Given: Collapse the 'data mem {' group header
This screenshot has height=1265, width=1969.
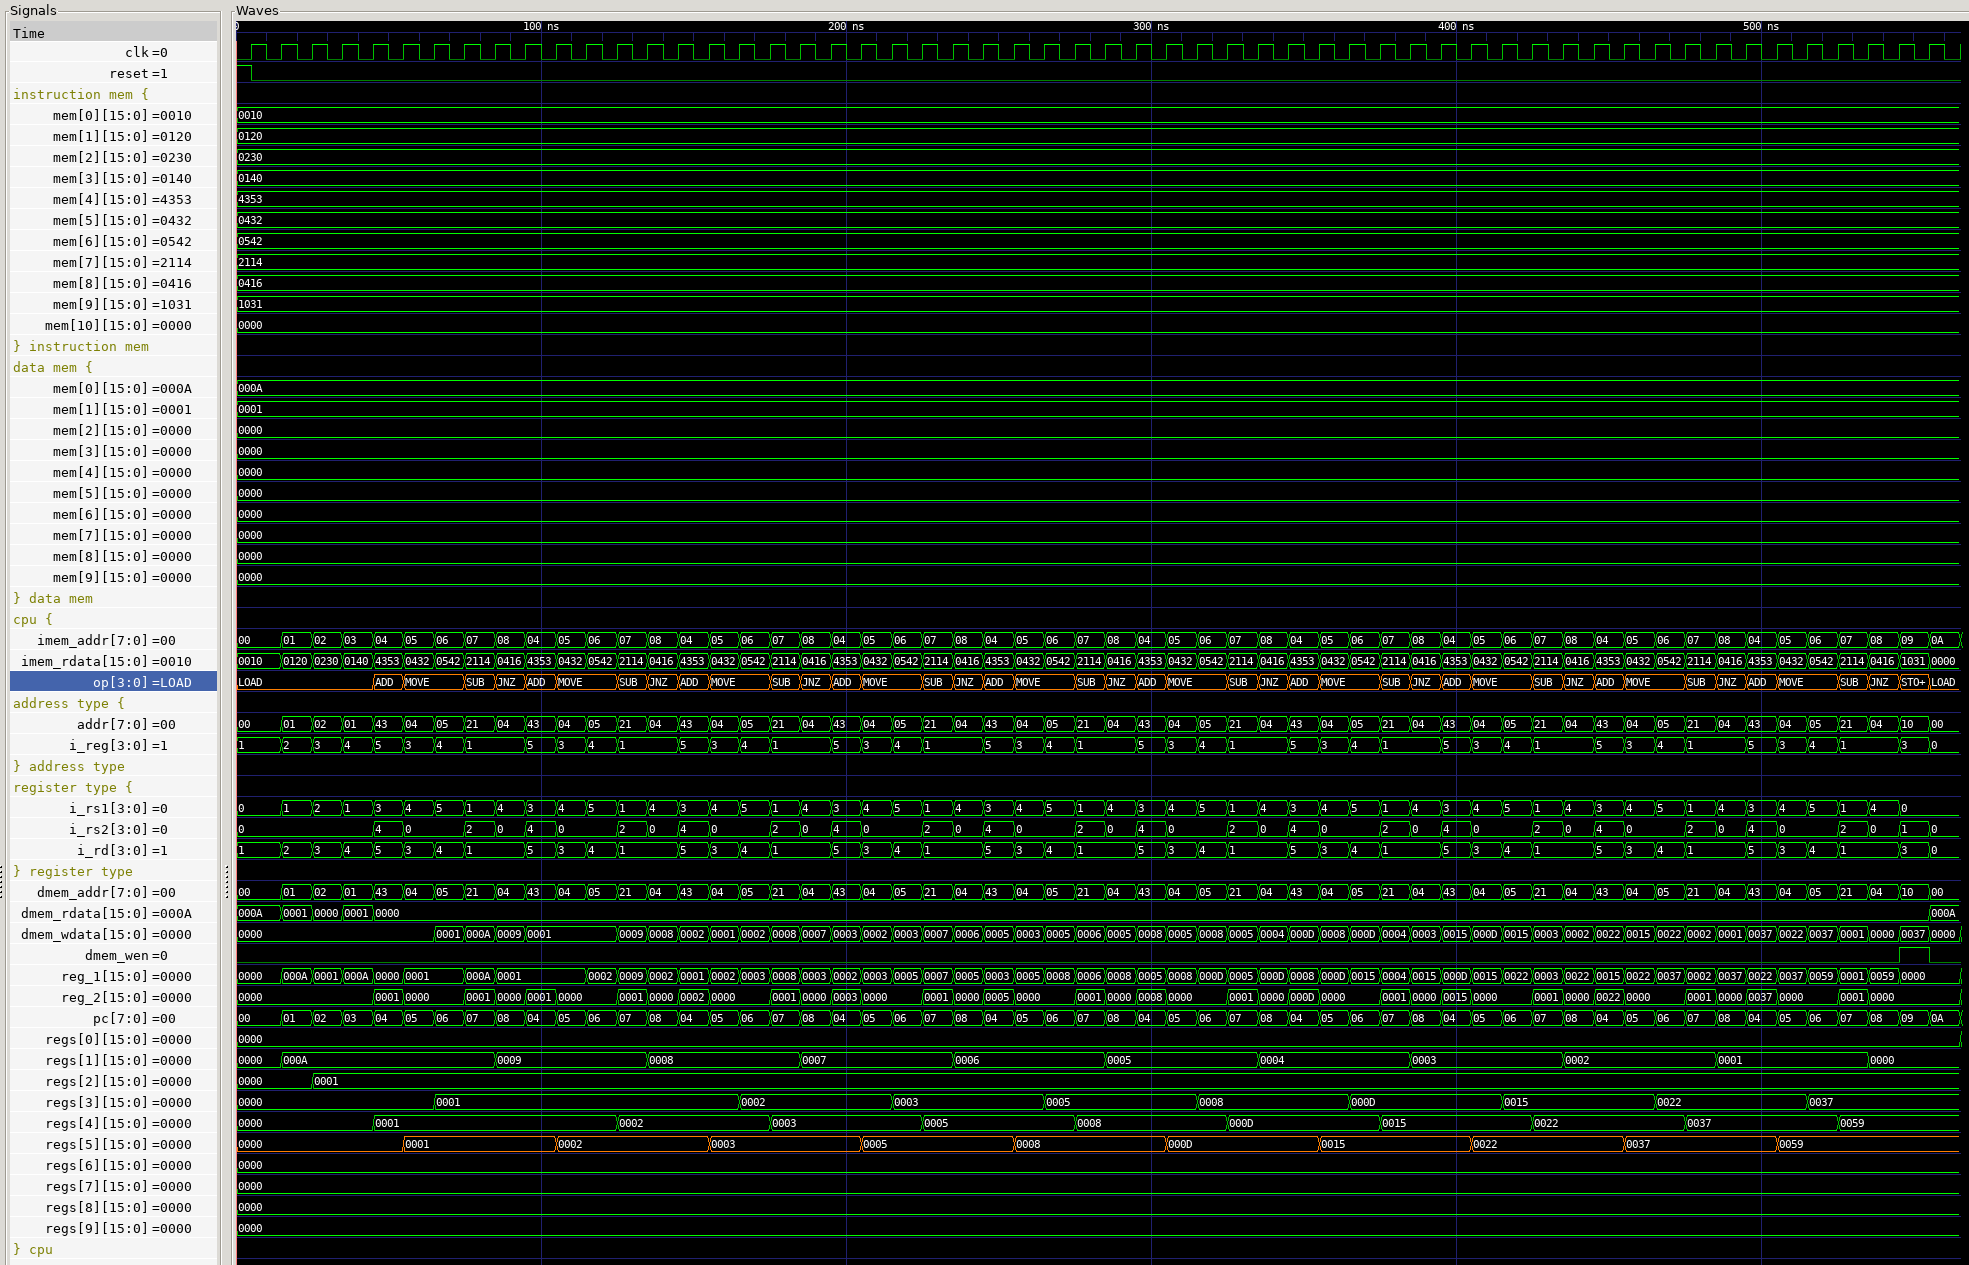Looking at the screenshot, I should click(x=113, y=367).
